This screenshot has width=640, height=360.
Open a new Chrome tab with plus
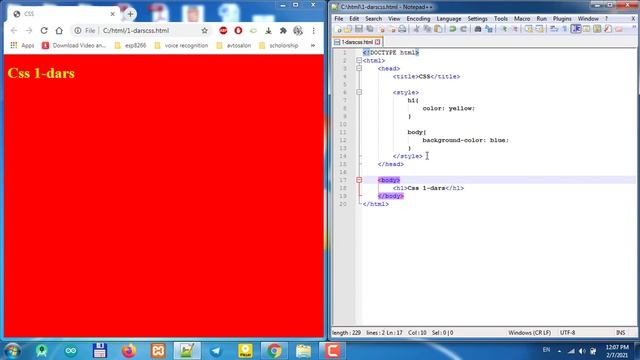tap(130, 14)
